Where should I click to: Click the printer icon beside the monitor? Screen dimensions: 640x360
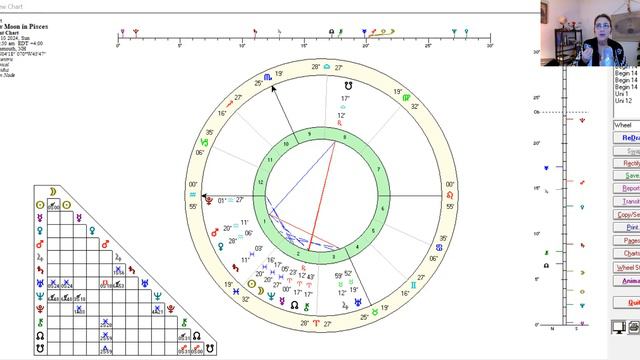(634, 327)
